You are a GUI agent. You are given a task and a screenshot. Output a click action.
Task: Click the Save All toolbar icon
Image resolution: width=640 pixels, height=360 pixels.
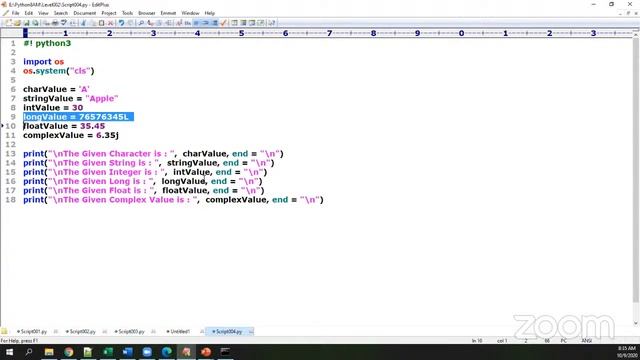[36, 23]
